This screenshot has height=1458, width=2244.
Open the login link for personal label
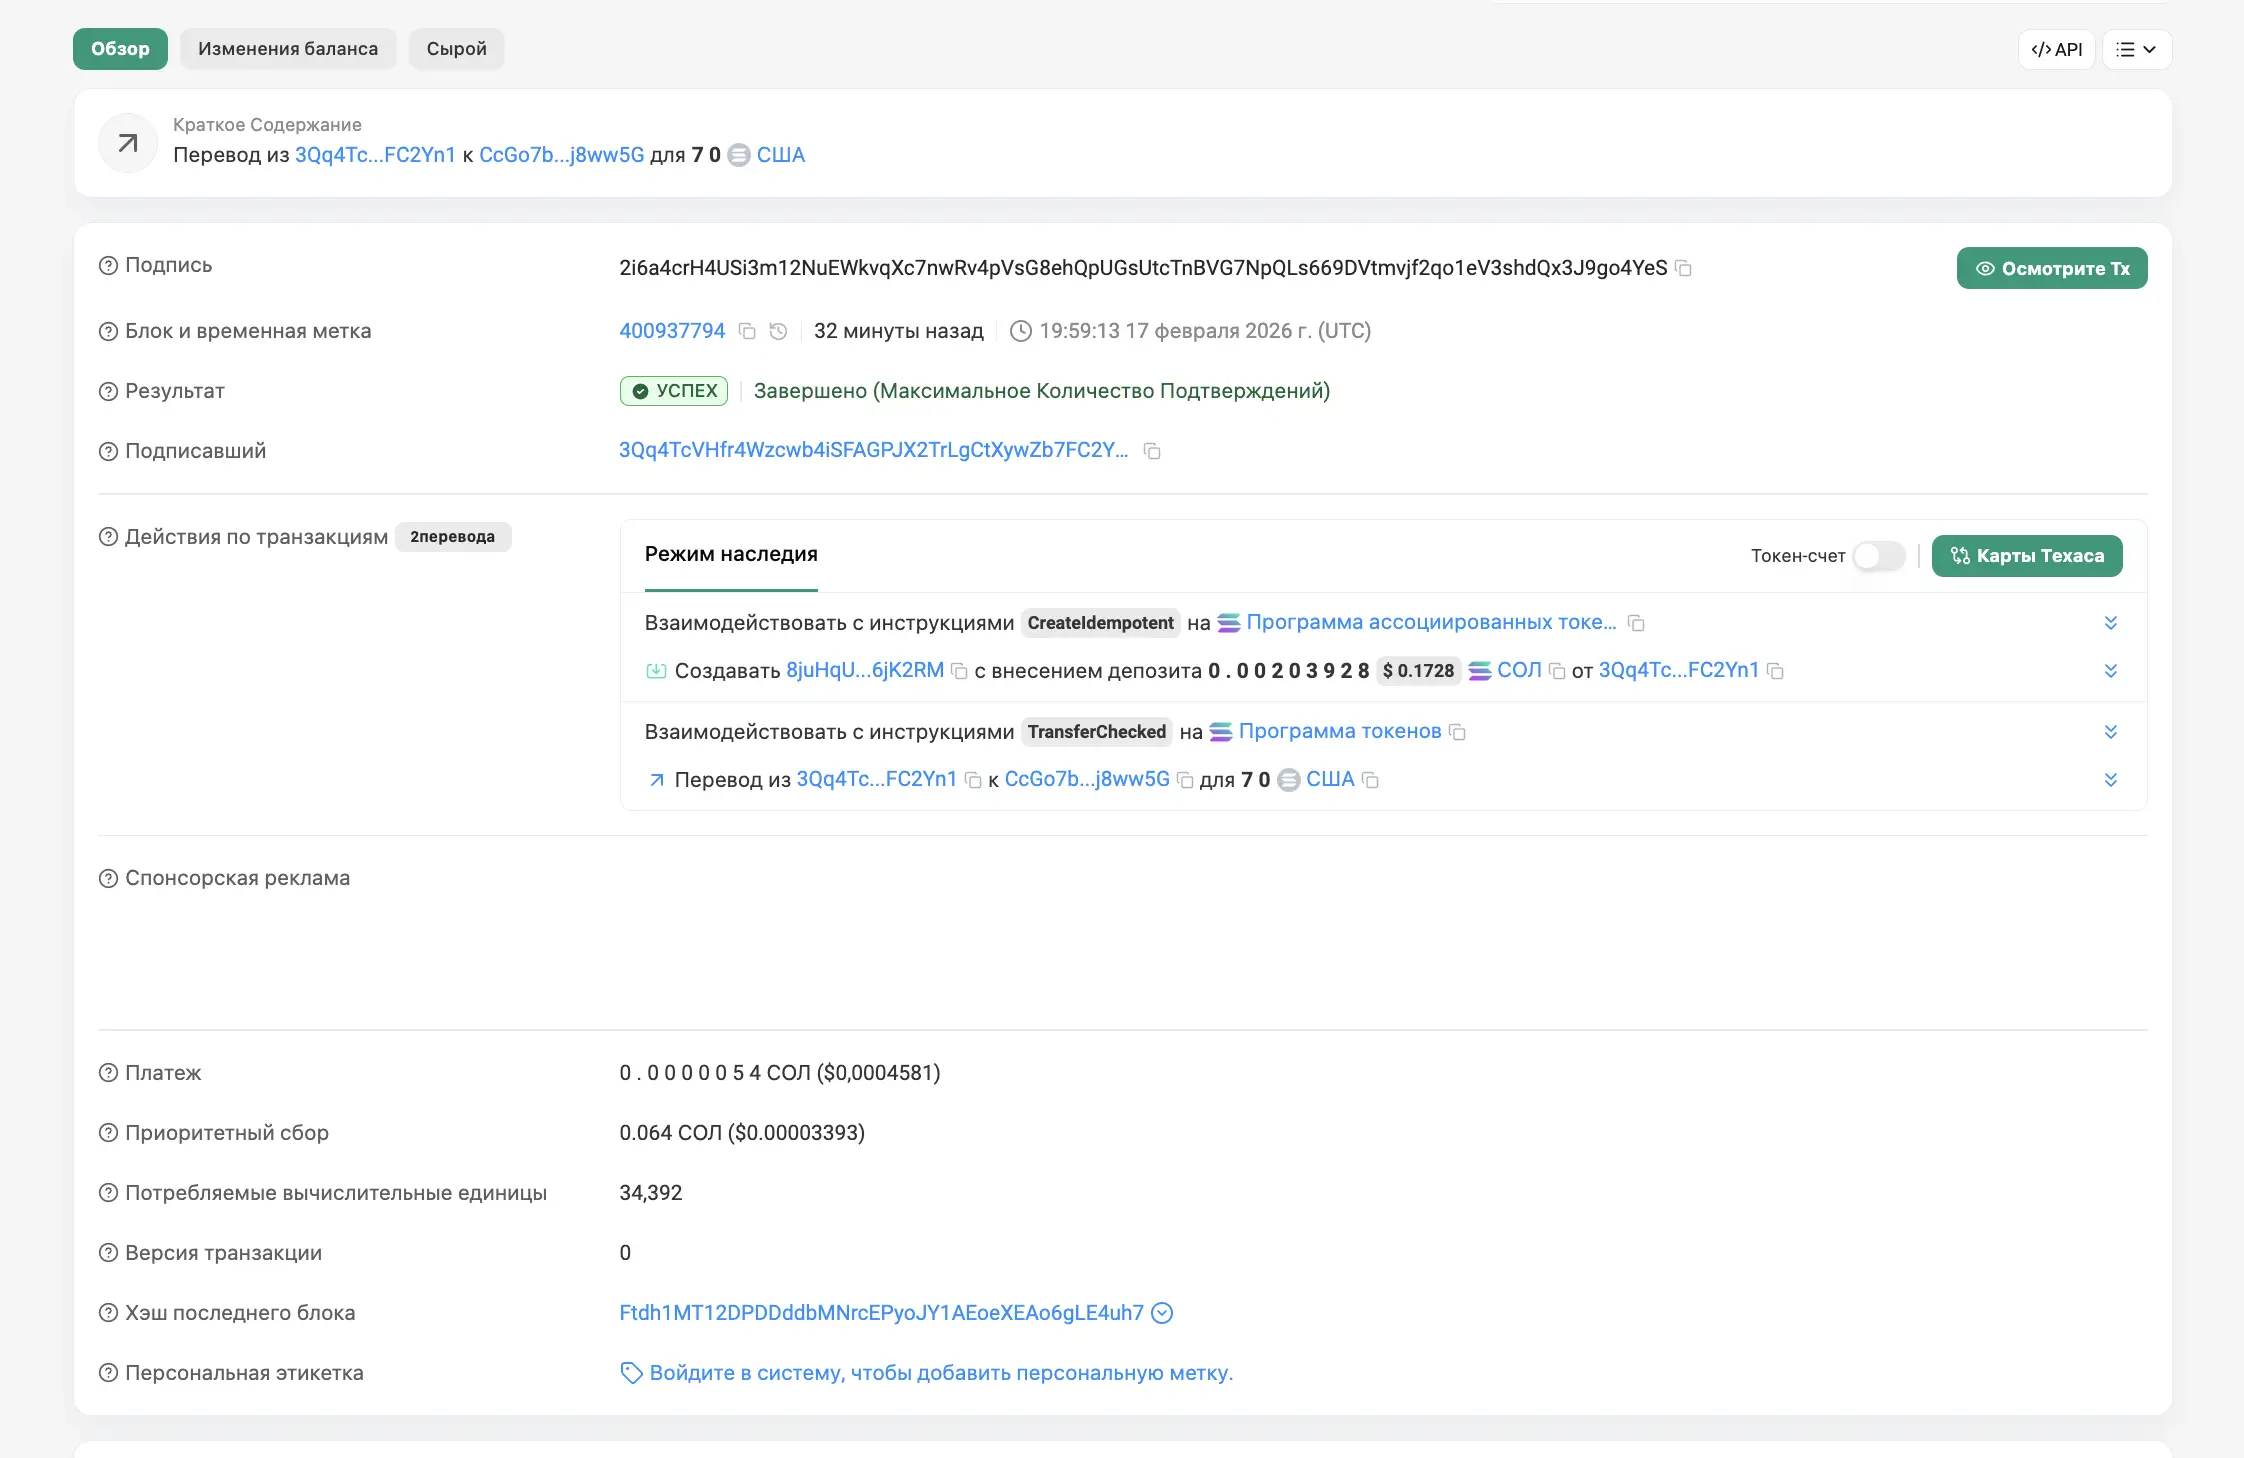[x=940, y=1373]
